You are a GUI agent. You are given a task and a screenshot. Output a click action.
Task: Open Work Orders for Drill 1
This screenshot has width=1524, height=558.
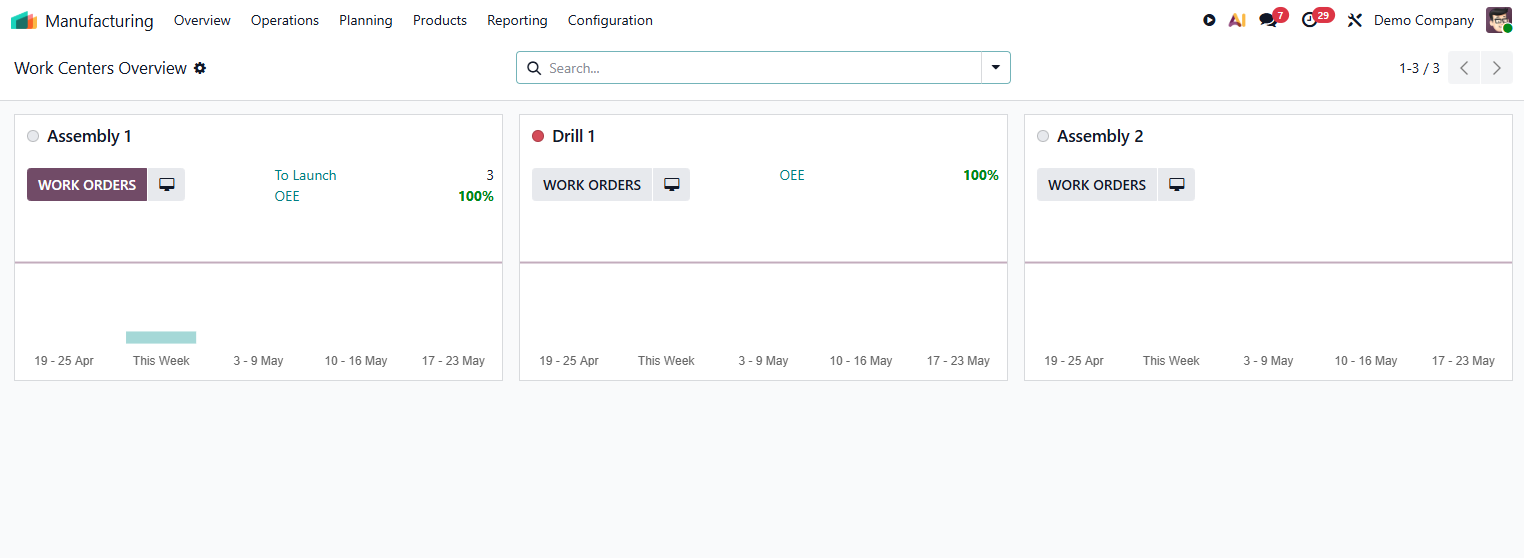pos(592,185)
